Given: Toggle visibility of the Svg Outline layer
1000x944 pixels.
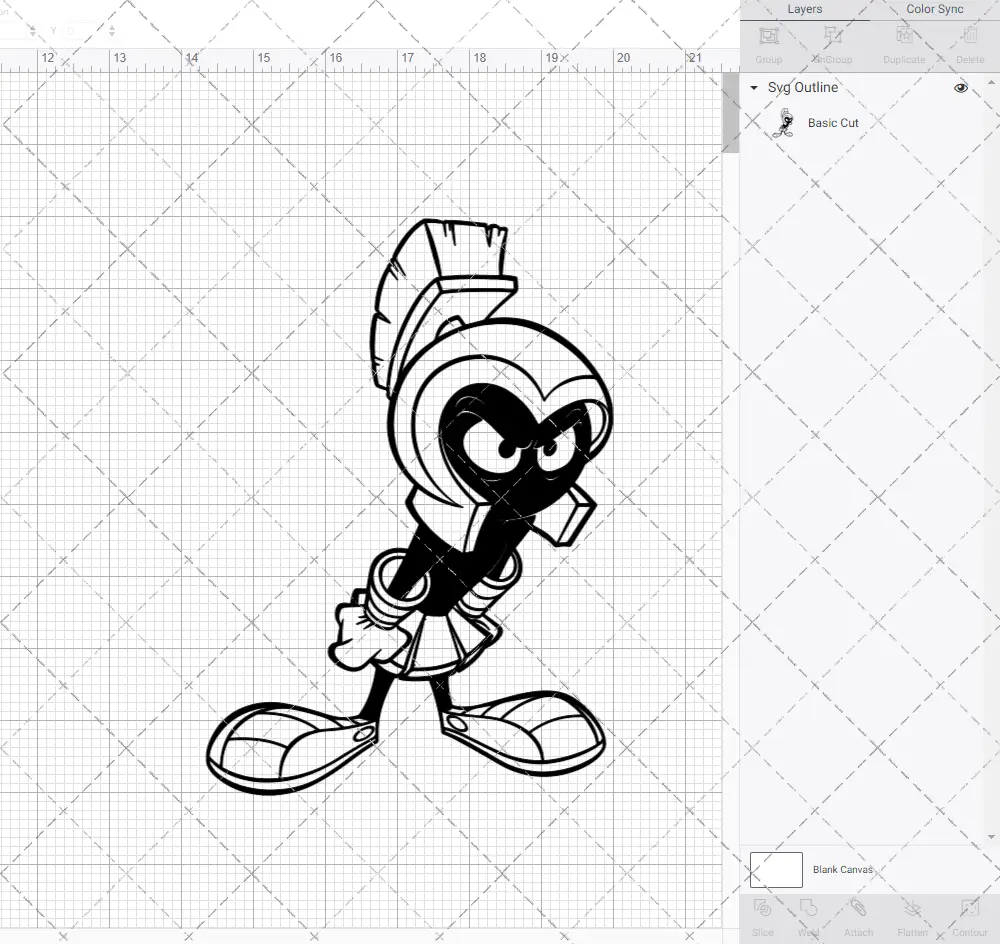Looking at the screenshot, I should pos(960,88).
